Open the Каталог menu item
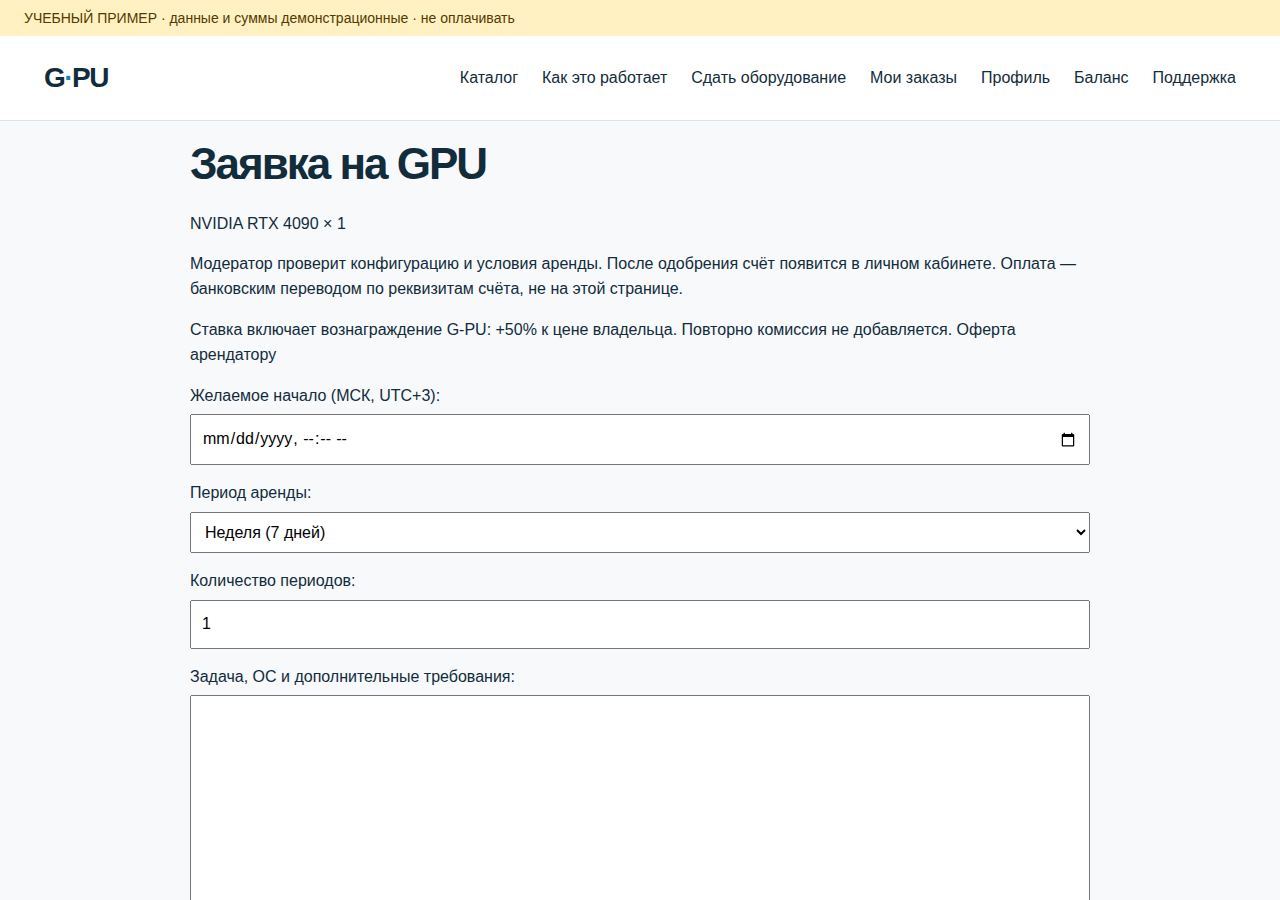This screenshot has width=1280, height=900. tap(489, 78)
